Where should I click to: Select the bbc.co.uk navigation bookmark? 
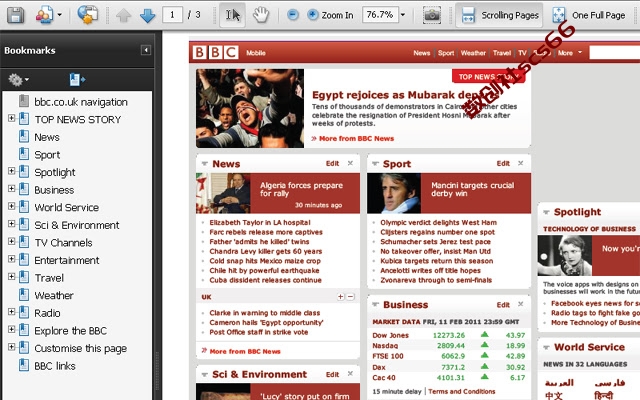(81, 102)
